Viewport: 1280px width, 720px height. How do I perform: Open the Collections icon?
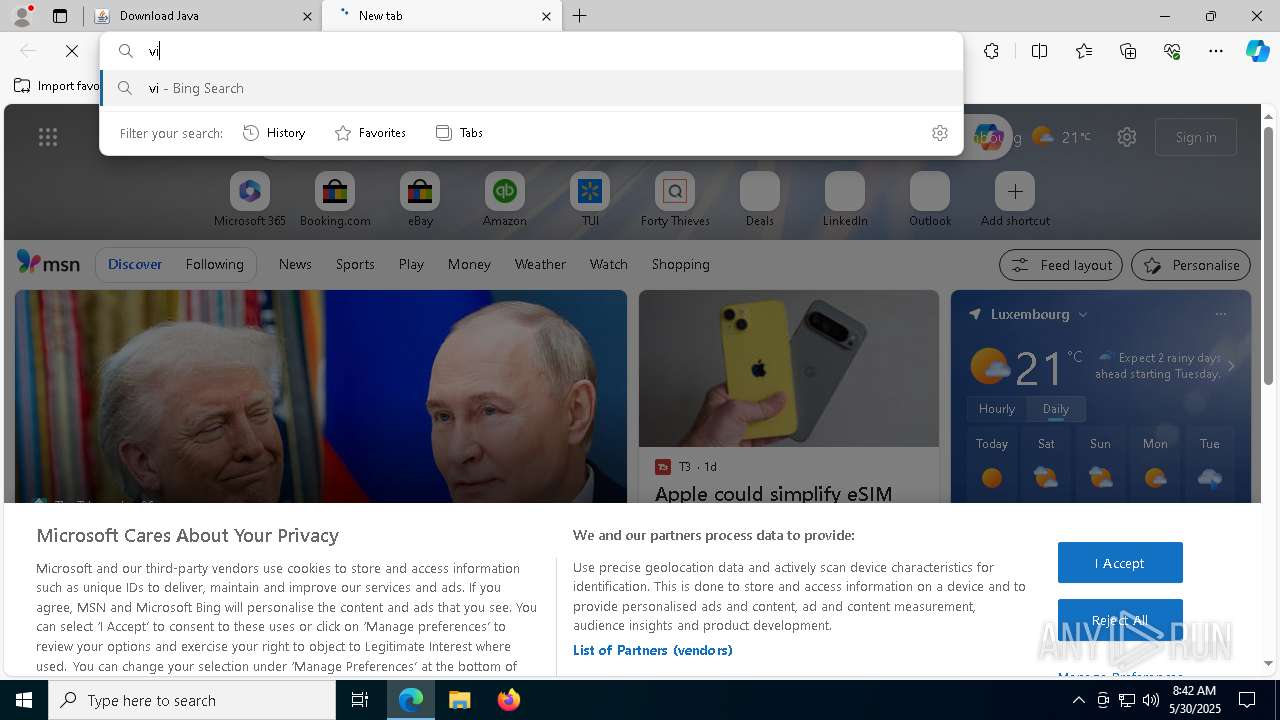tap(1128, 51)
